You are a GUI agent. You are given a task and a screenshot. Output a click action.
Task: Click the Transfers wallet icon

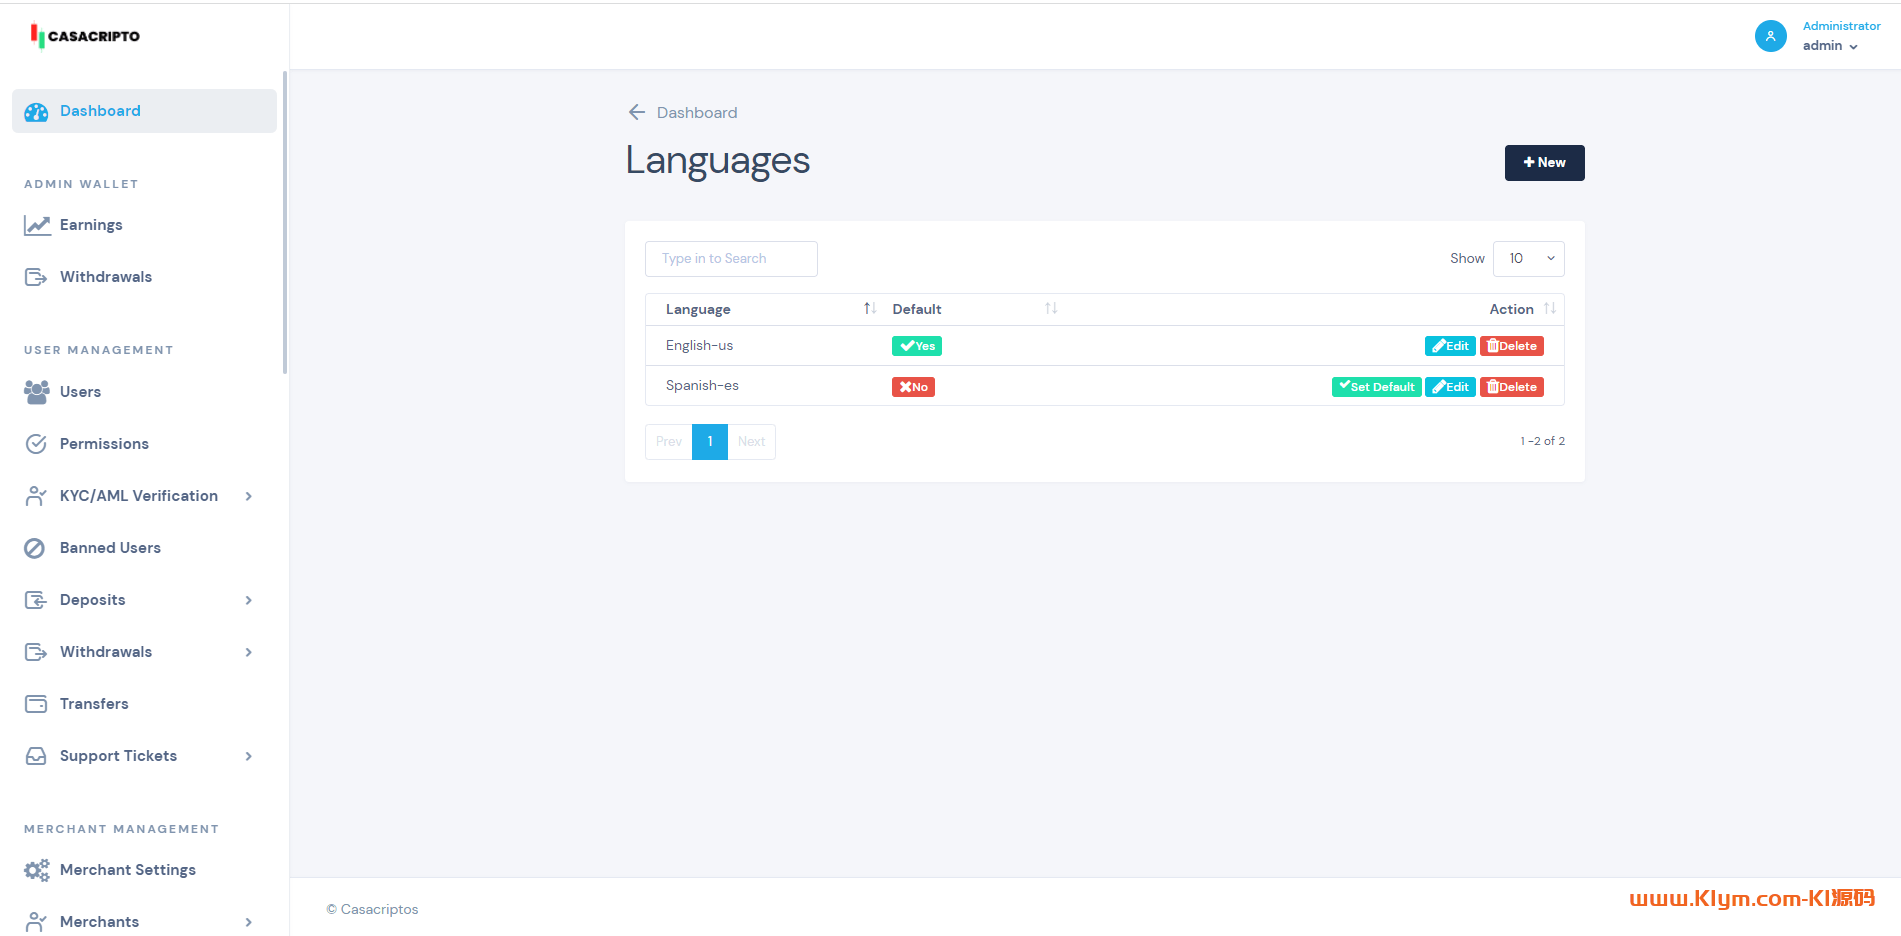(x=36, y=704)
